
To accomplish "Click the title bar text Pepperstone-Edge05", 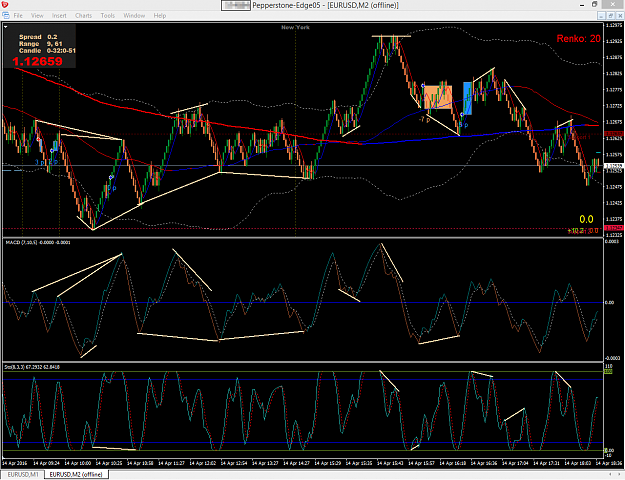I will click(x=286, y=5).
